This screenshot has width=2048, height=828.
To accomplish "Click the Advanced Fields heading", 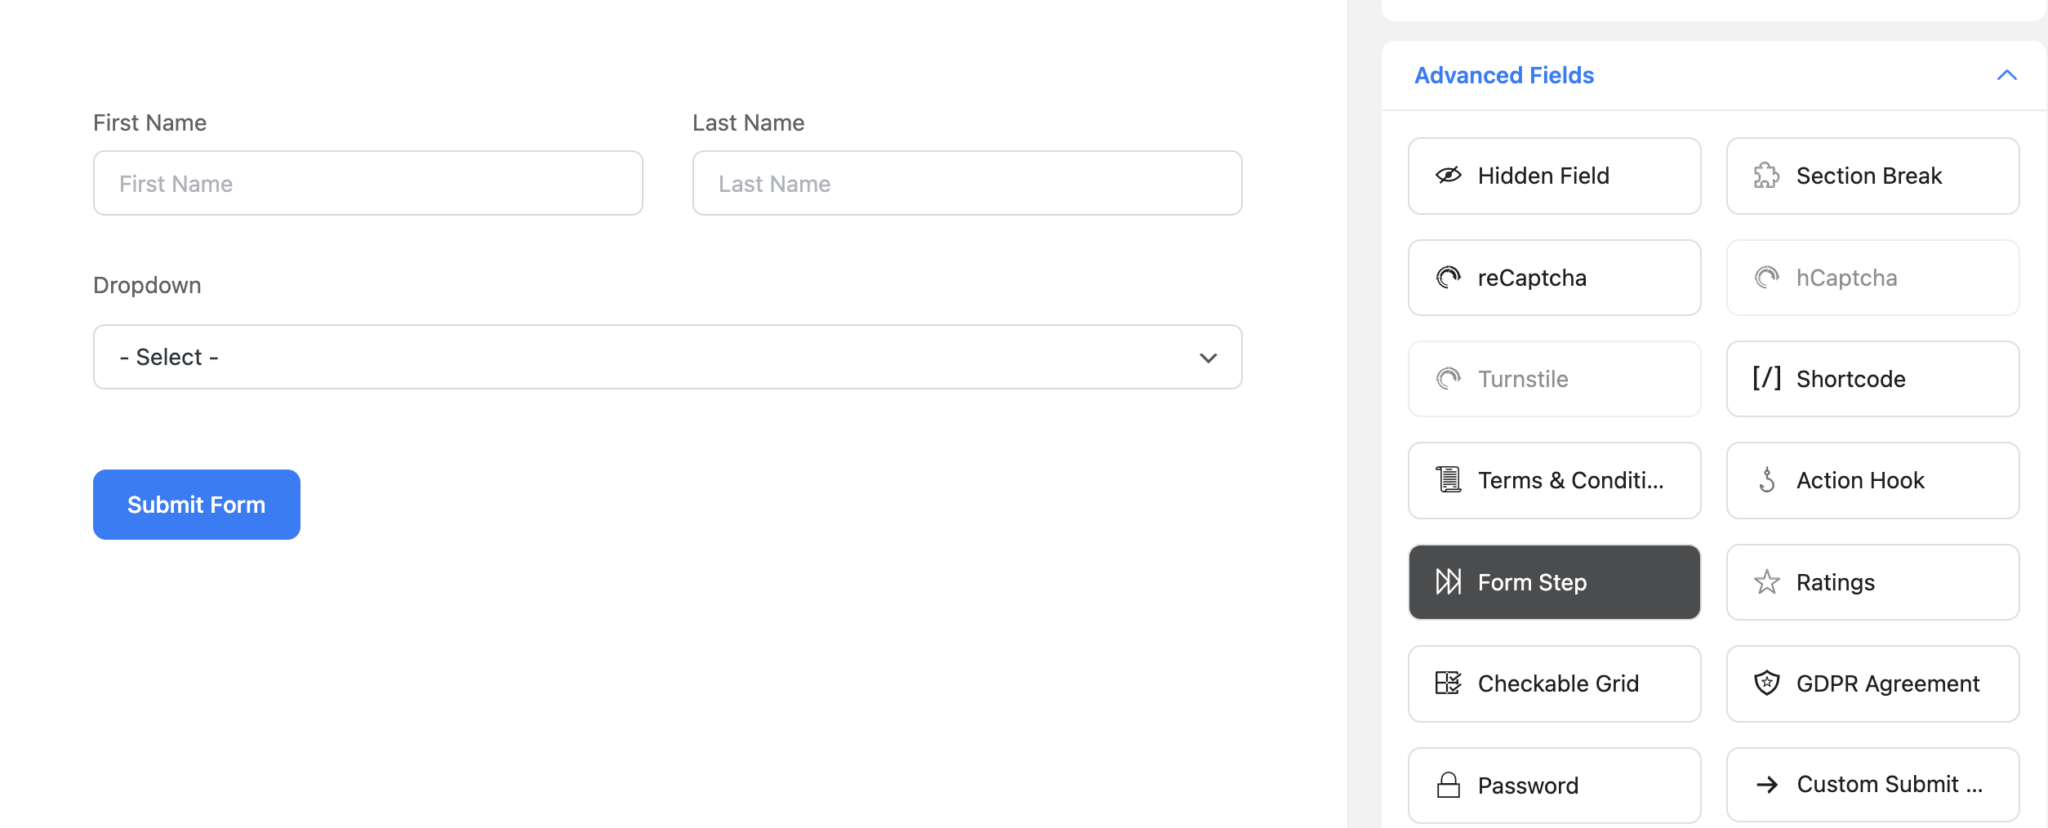I will 1504,75.
